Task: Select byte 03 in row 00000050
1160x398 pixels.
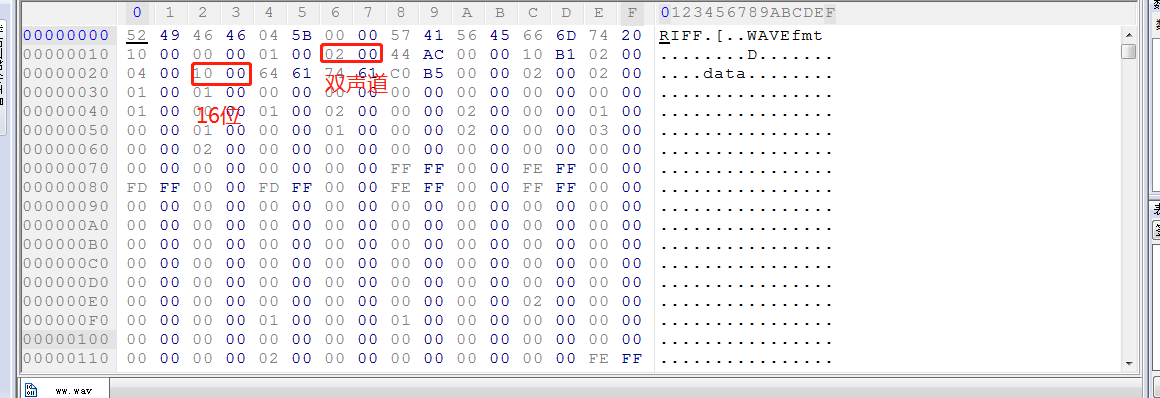Action: (x=598, y=130)
